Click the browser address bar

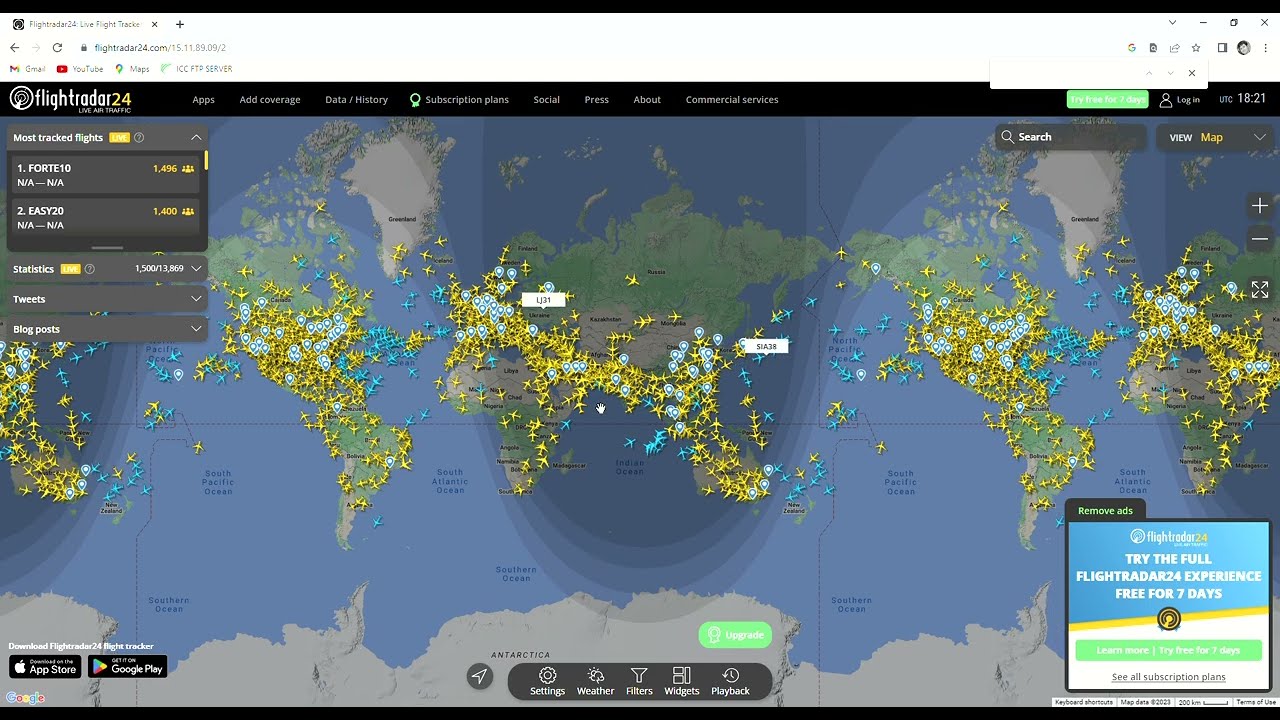[x=600, y=47]
